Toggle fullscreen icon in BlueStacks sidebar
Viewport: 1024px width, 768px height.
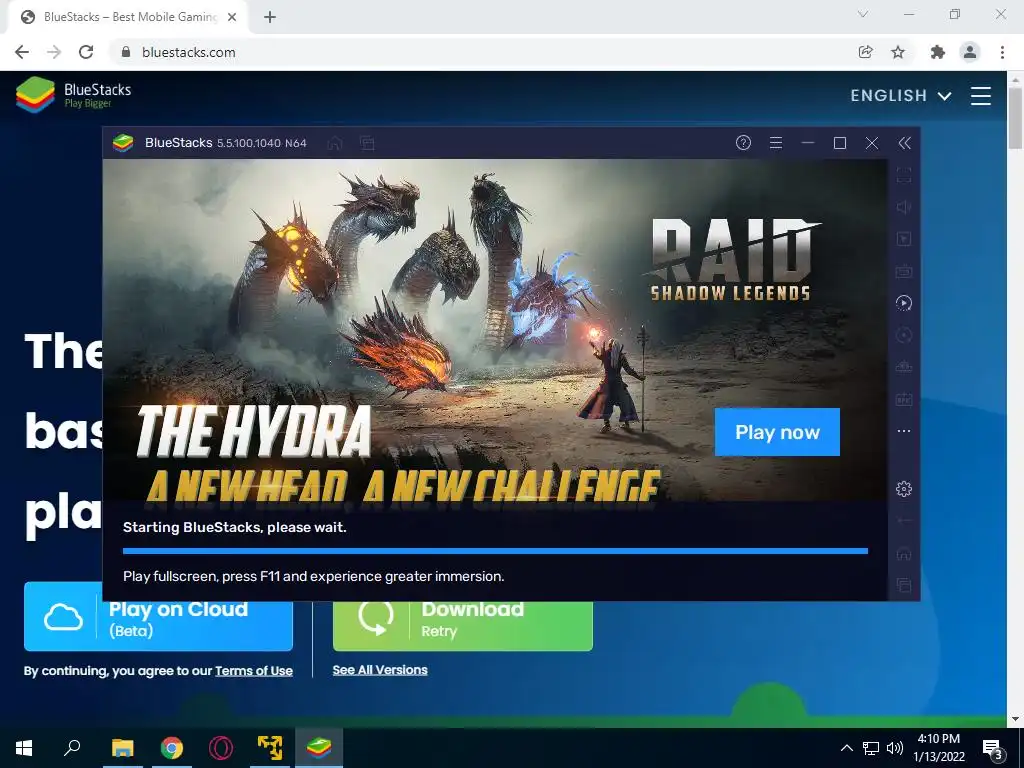click(904, 175)
